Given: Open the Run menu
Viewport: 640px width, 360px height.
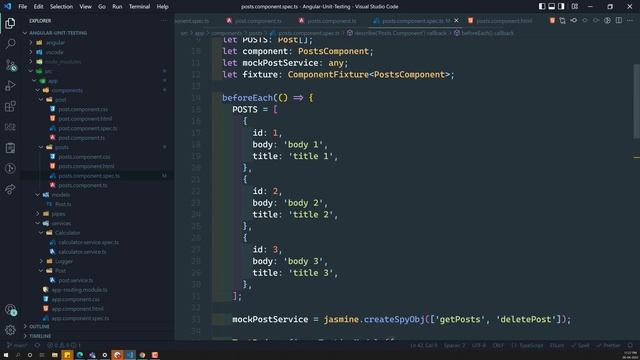Looking at the screenshot, I should pos(117,7).
